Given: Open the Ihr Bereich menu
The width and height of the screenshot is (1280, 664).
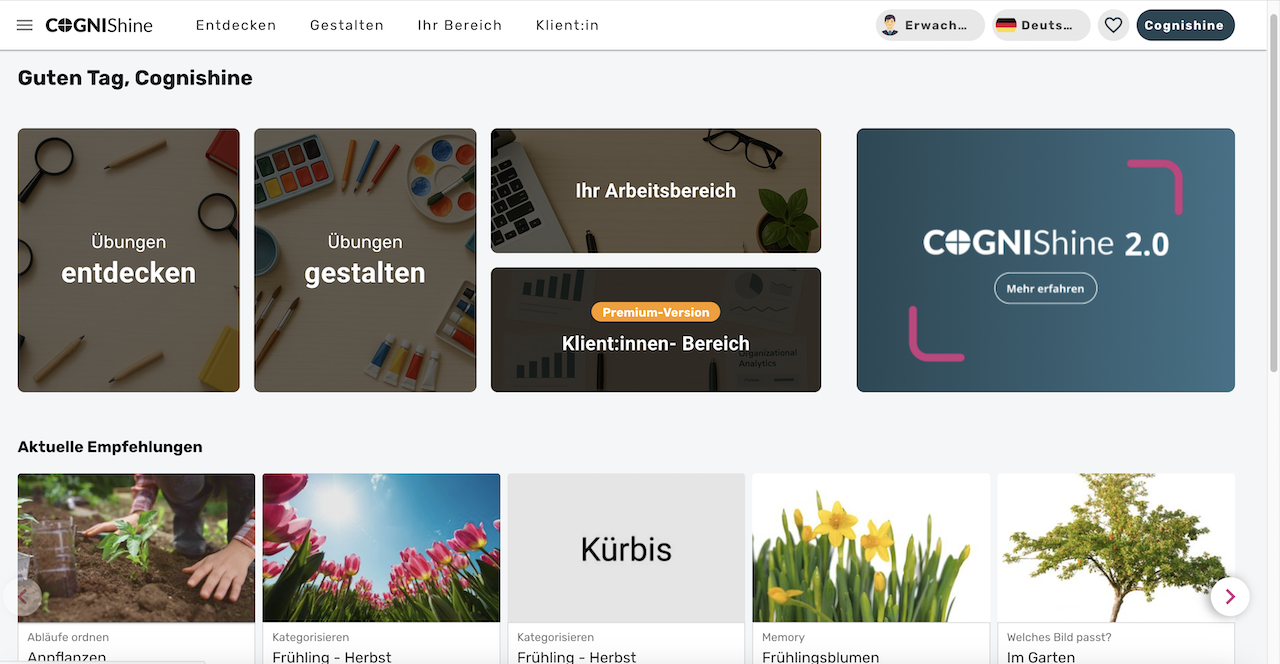Looking at the screenshot, I should [460, 25].
